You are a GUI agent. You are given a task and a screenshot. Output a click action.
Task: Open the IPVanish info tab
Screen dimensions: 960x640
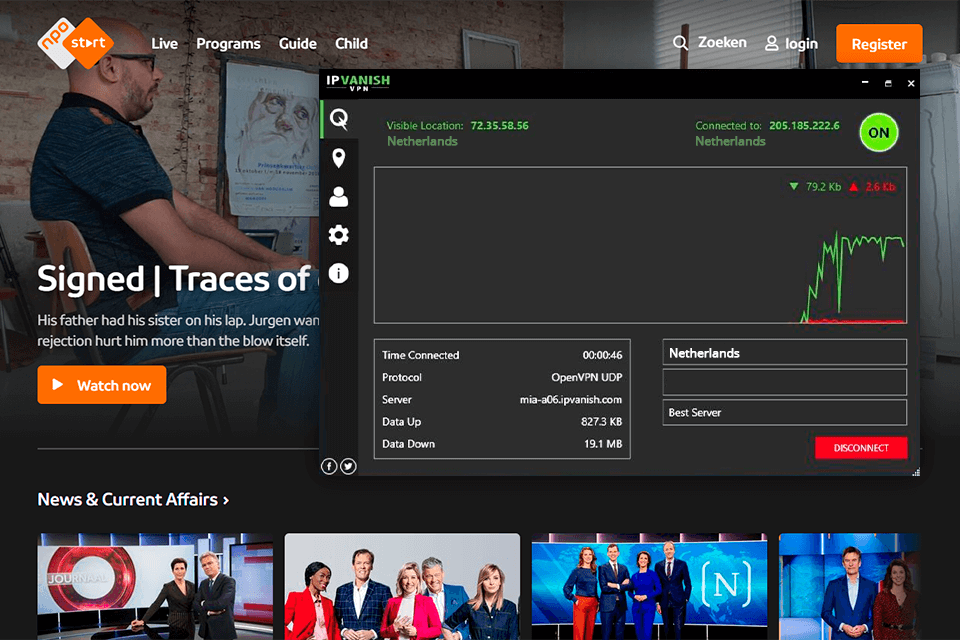click(339, 273)
